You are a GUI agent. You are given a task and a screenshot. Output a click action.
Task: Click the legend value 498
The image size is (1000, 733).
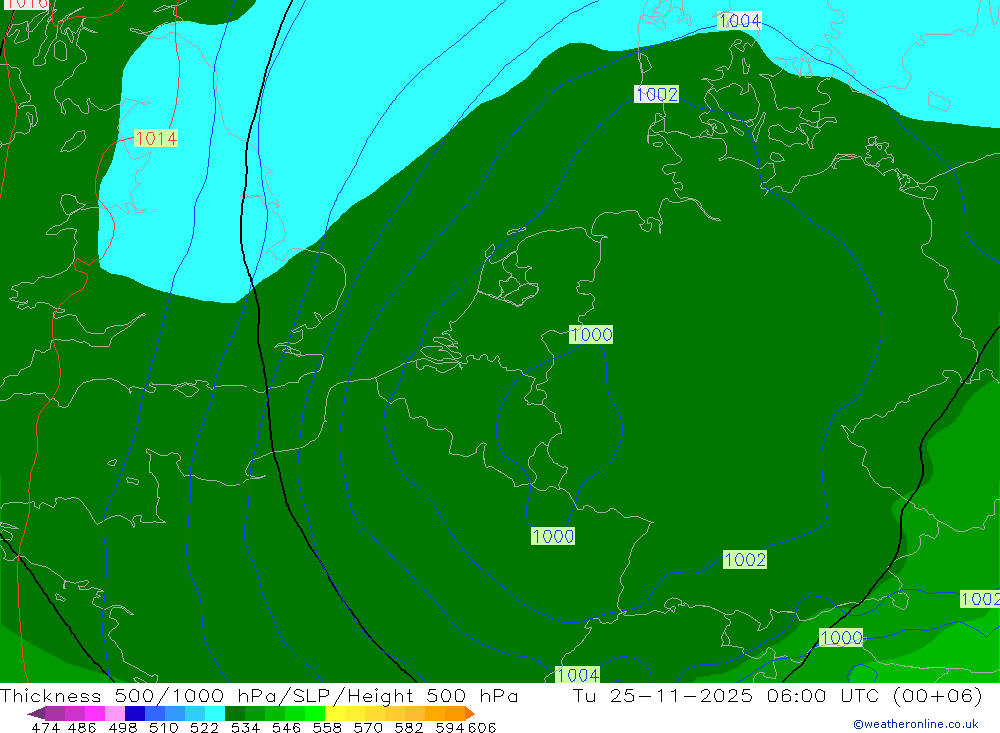point(122,727)
